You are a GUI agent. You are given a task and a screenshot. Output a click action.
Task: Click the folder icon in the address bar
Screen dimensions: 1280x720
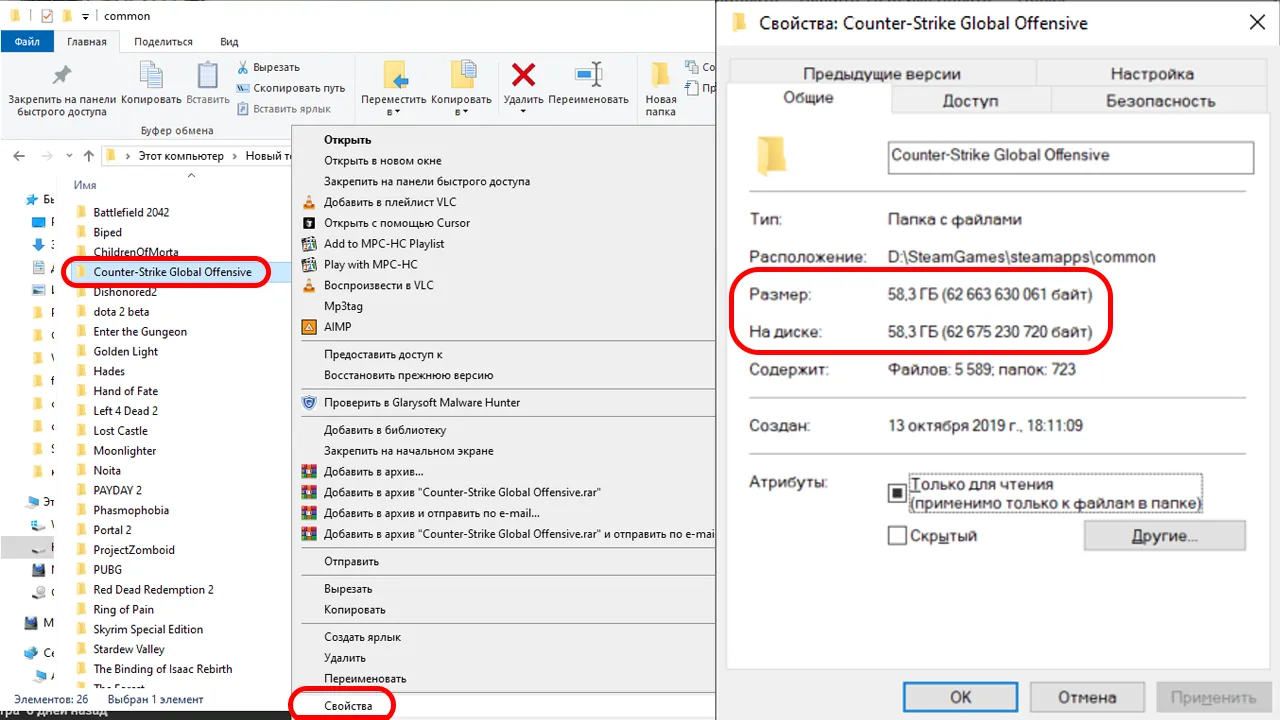111,156
